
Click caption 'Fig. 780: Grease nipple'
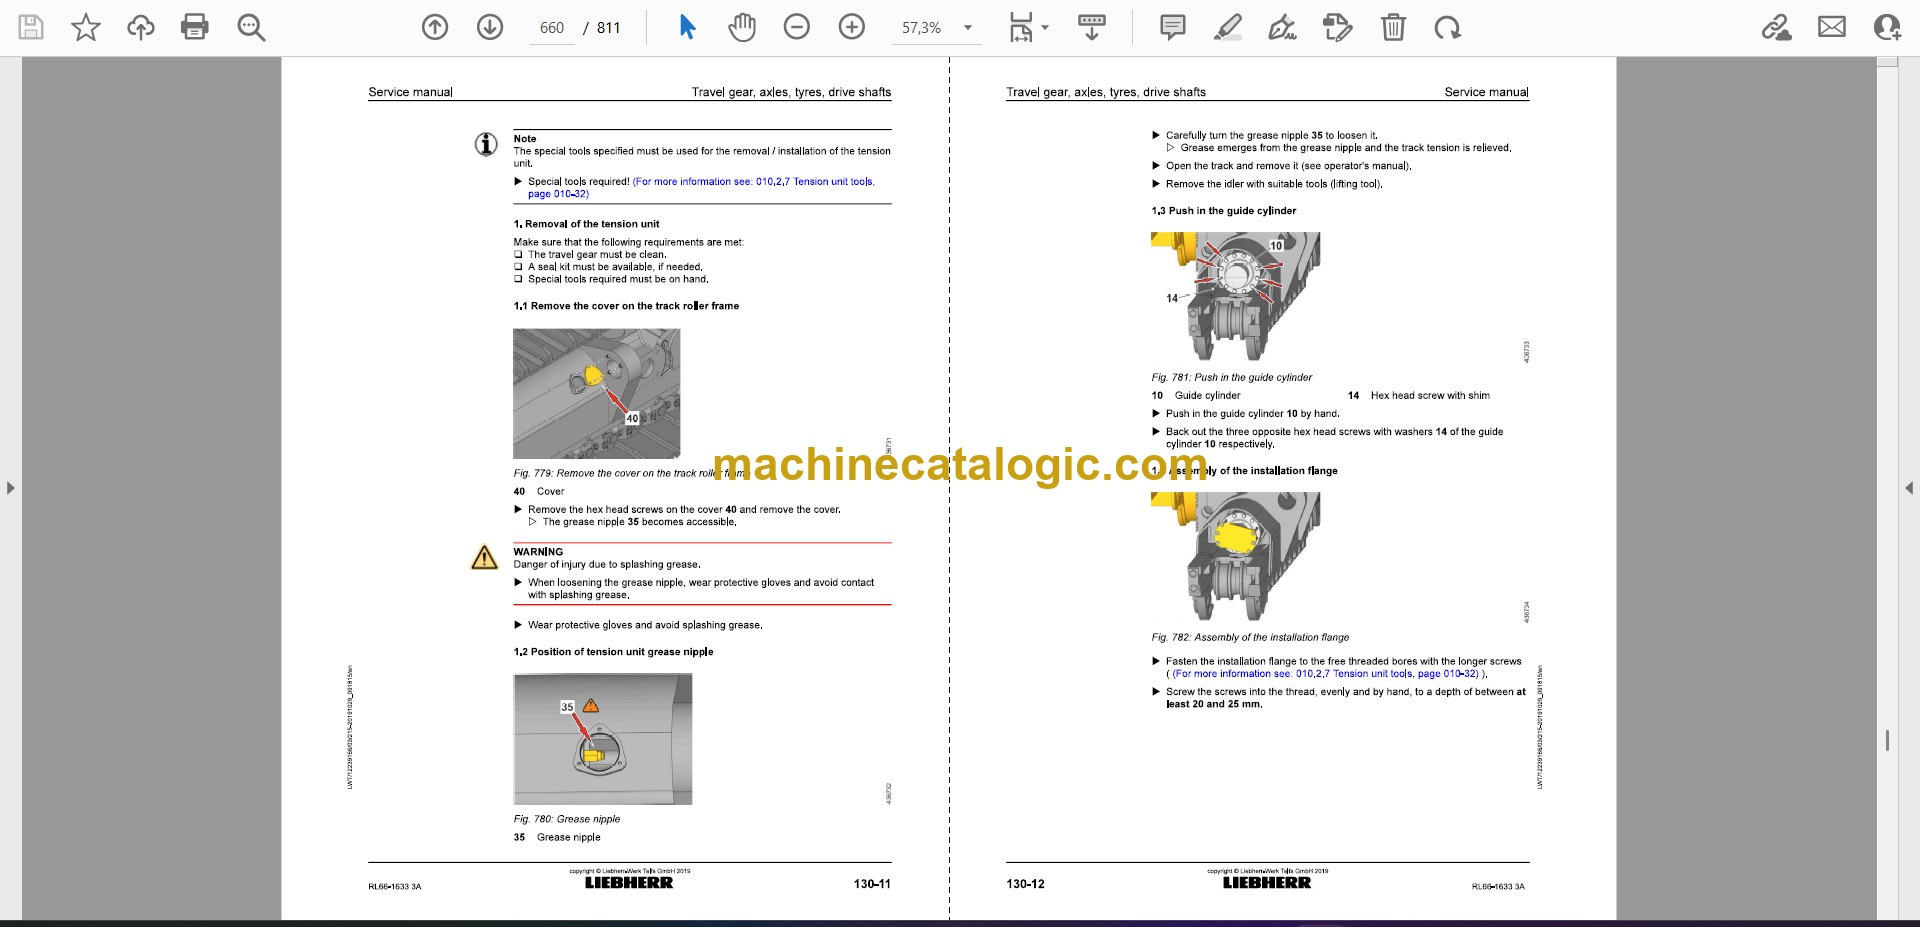(567, 819)
